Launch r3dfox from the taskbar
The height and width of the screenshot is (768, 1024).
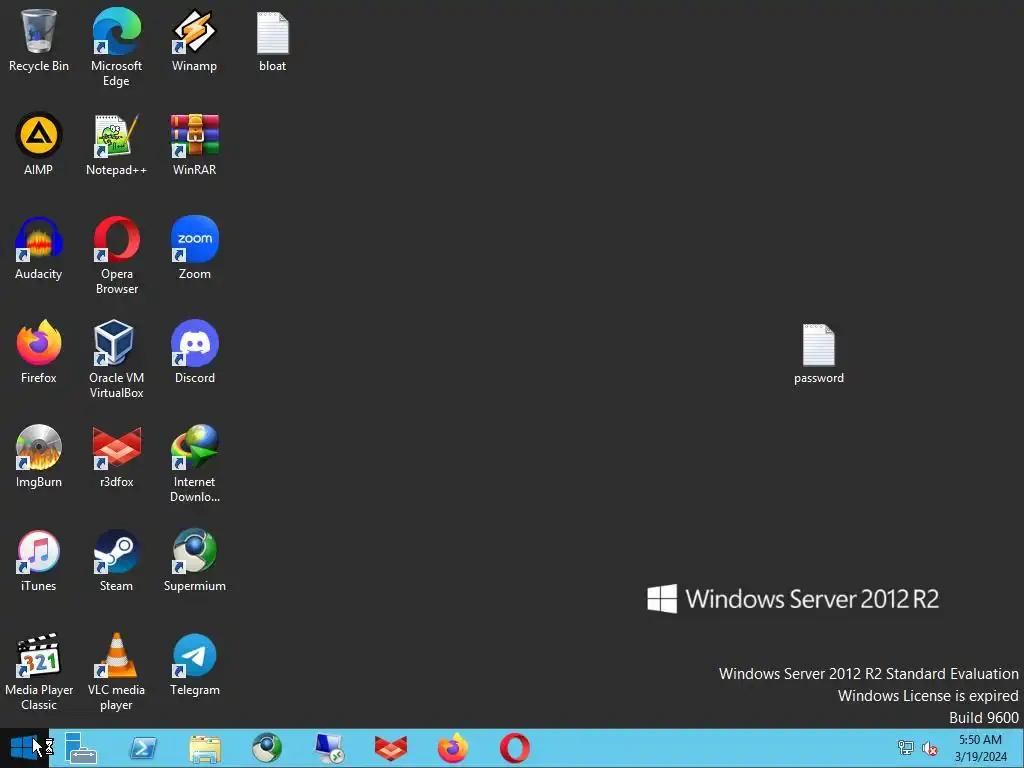coord(391,748)
